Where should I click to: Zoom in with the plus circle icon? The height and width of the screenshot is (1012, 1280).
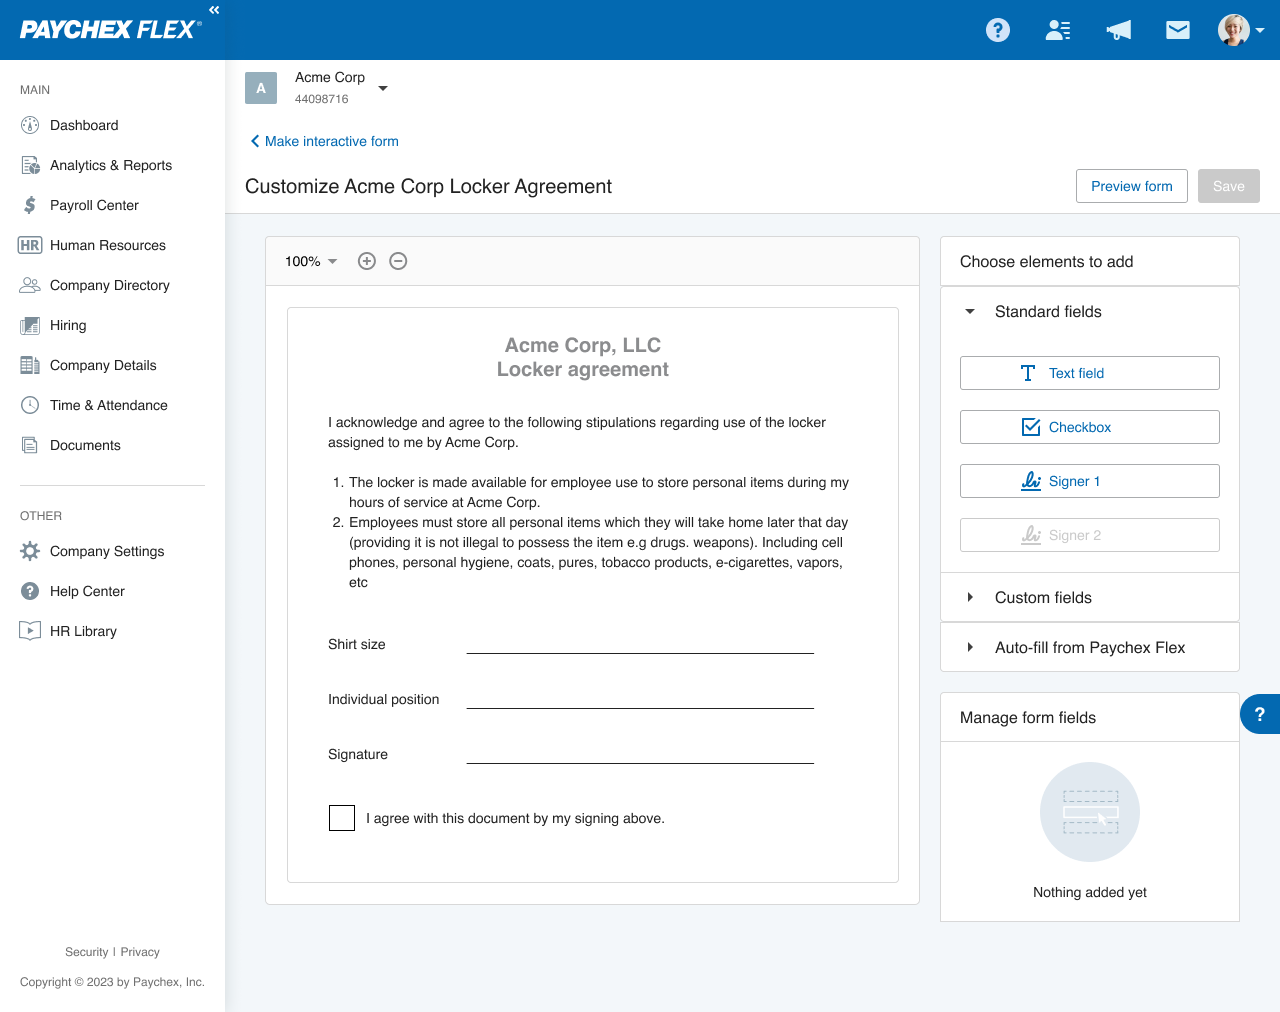point(367,261)
